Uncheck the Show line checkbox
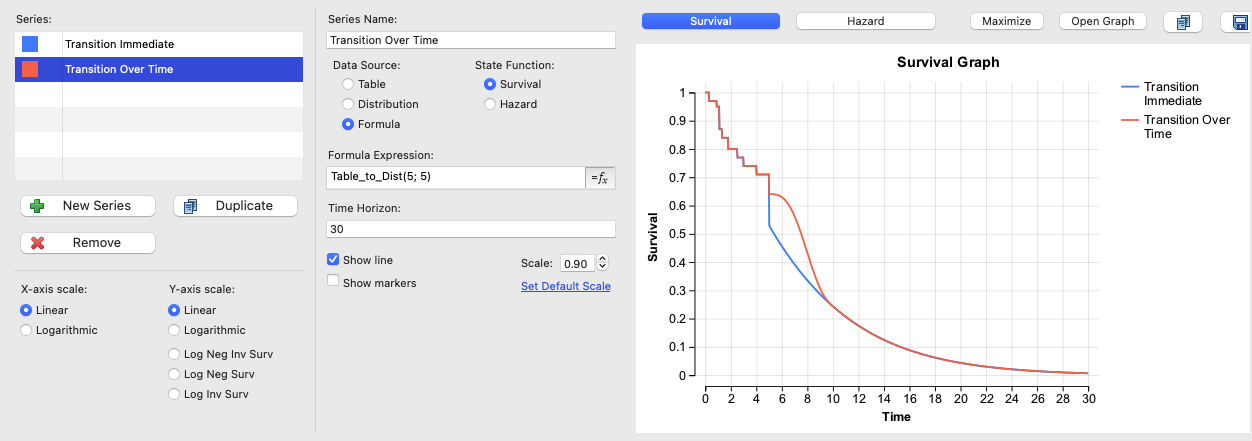Image resolution: width=1252 pixels, height=441 pixels. pos(334,260)
